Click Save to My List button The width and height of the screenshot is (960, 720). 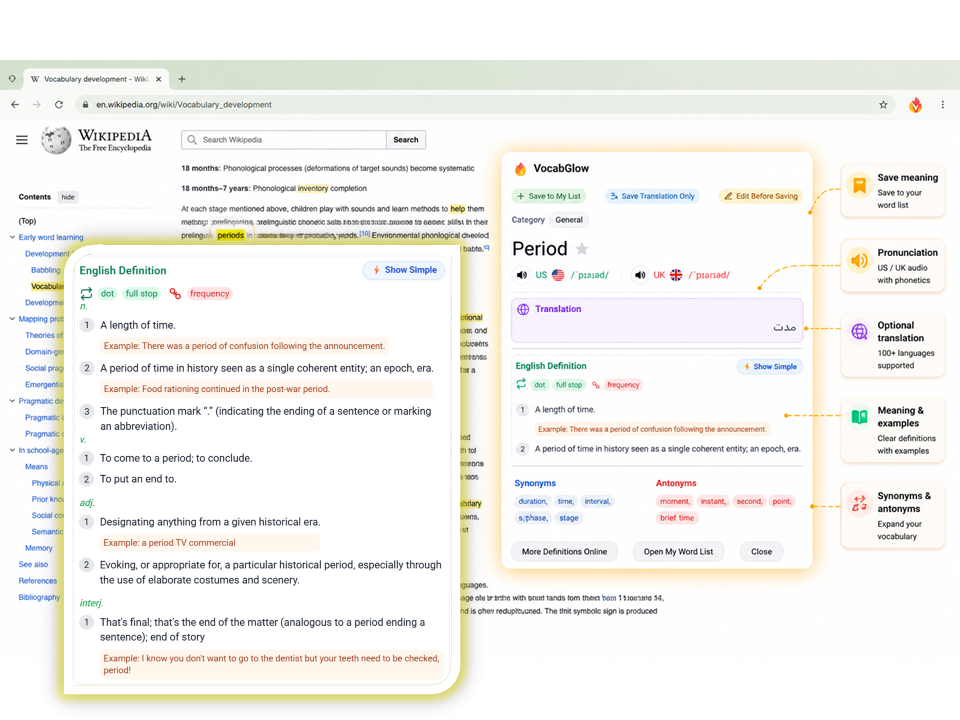click(549, 196)
